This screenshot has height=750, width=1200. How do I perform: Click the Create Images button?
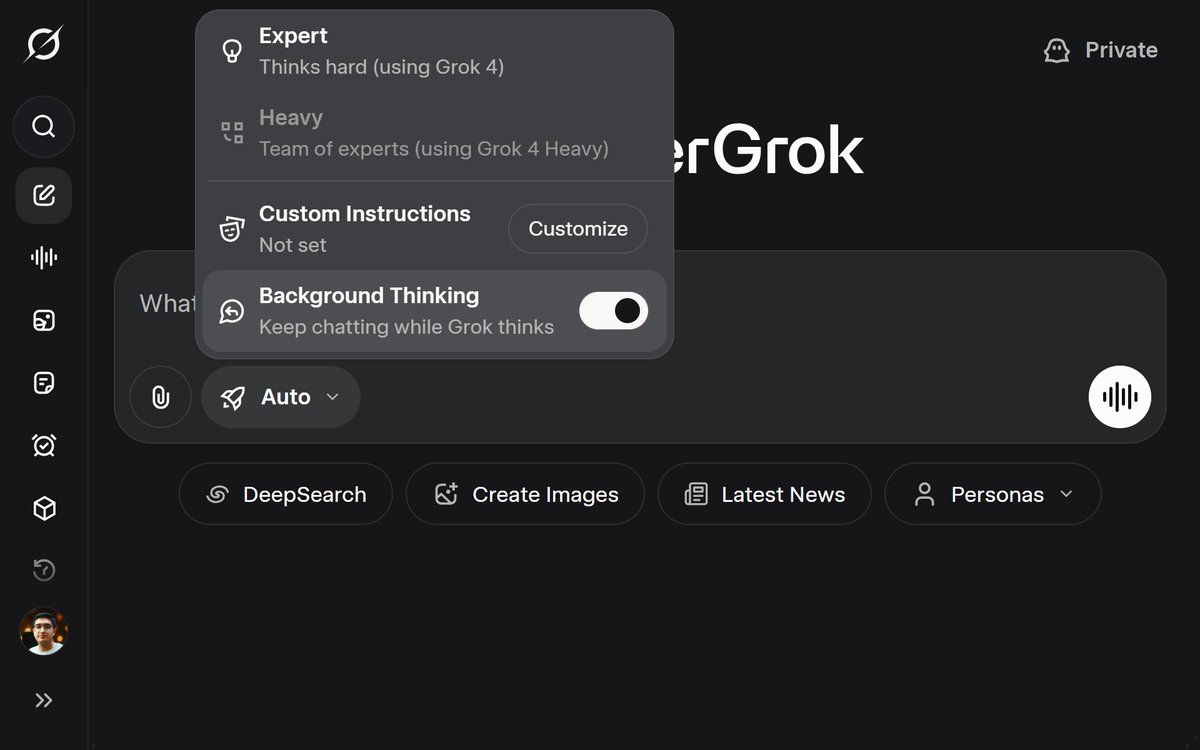[x=525, y=494]
